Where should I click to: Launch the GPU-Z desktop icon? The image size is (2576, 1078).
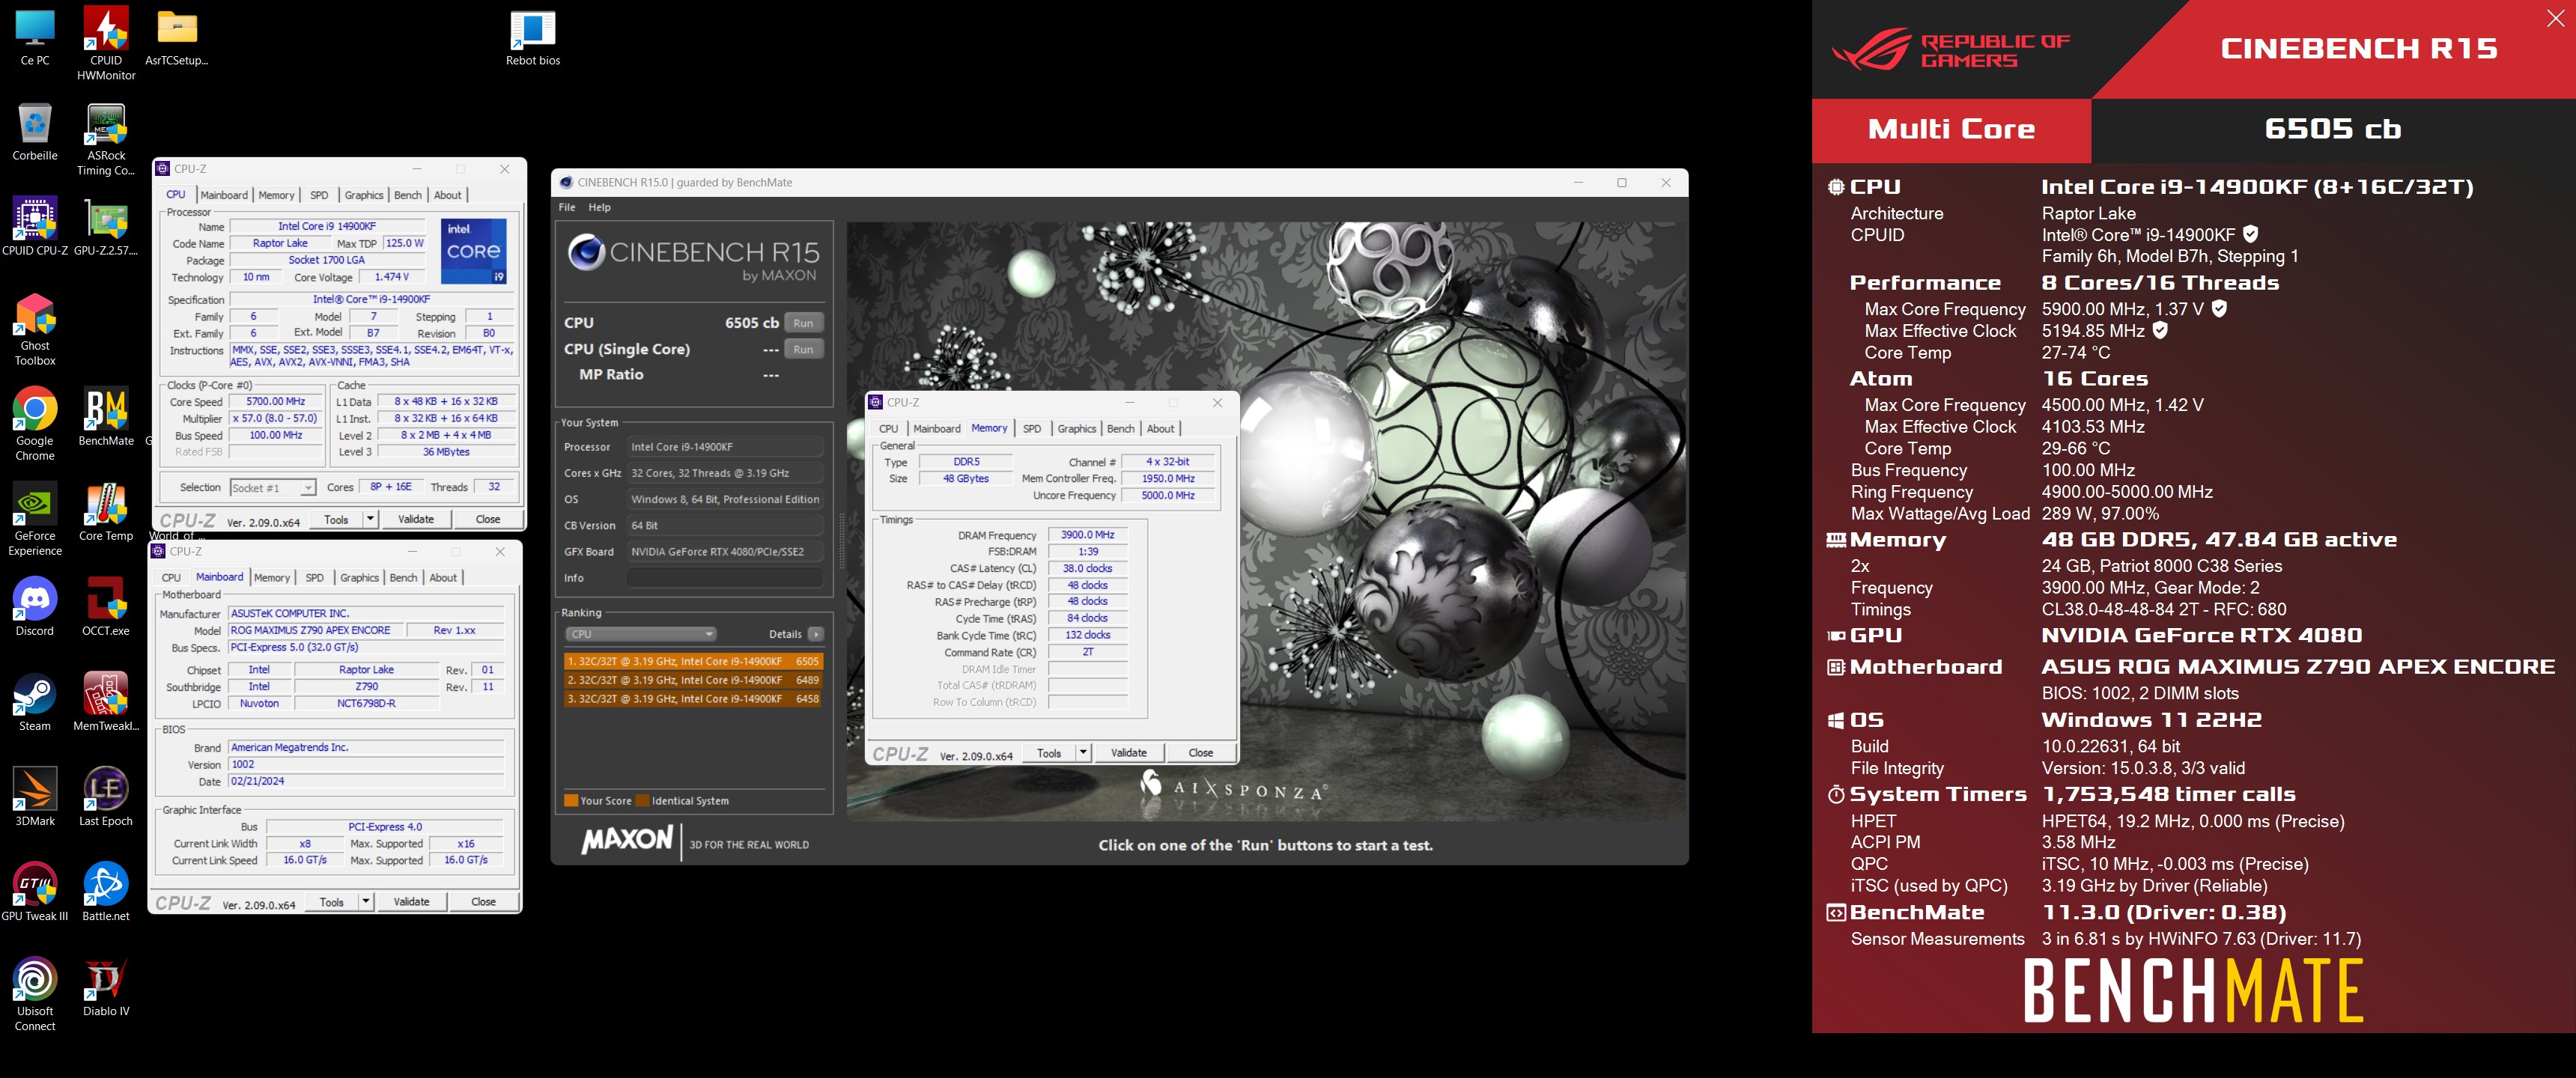[x=106, y=226]
